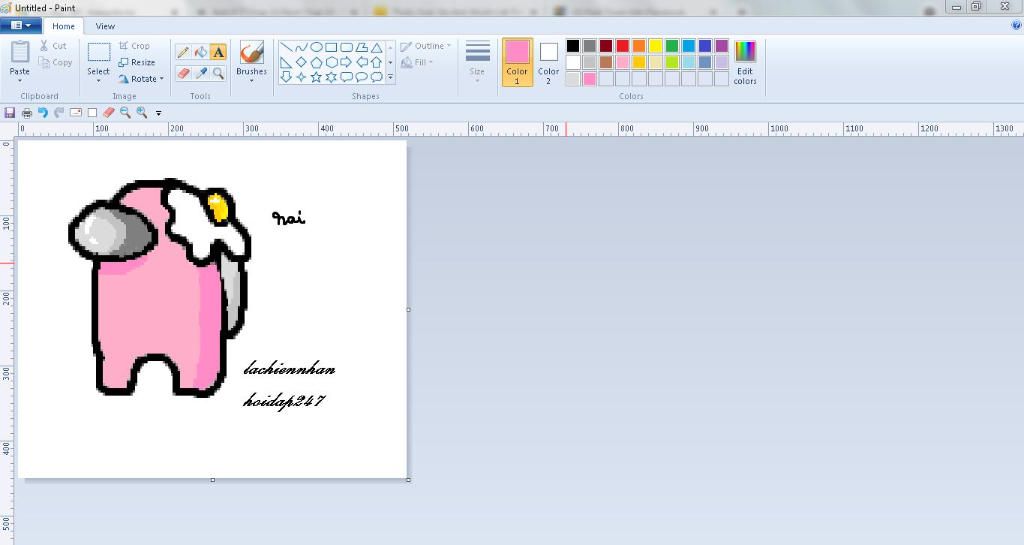Pick the Line shape
This screenshot has height=545, width=1024.
285,48
